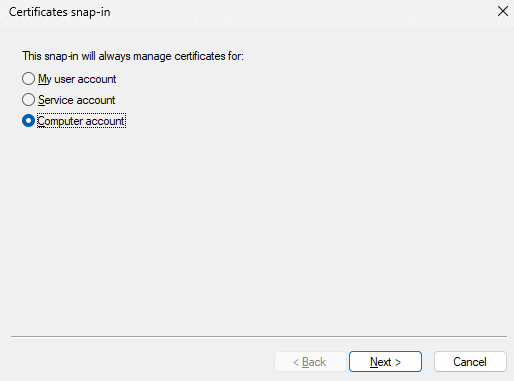Proceed with the Next > button

pos(385,362)
